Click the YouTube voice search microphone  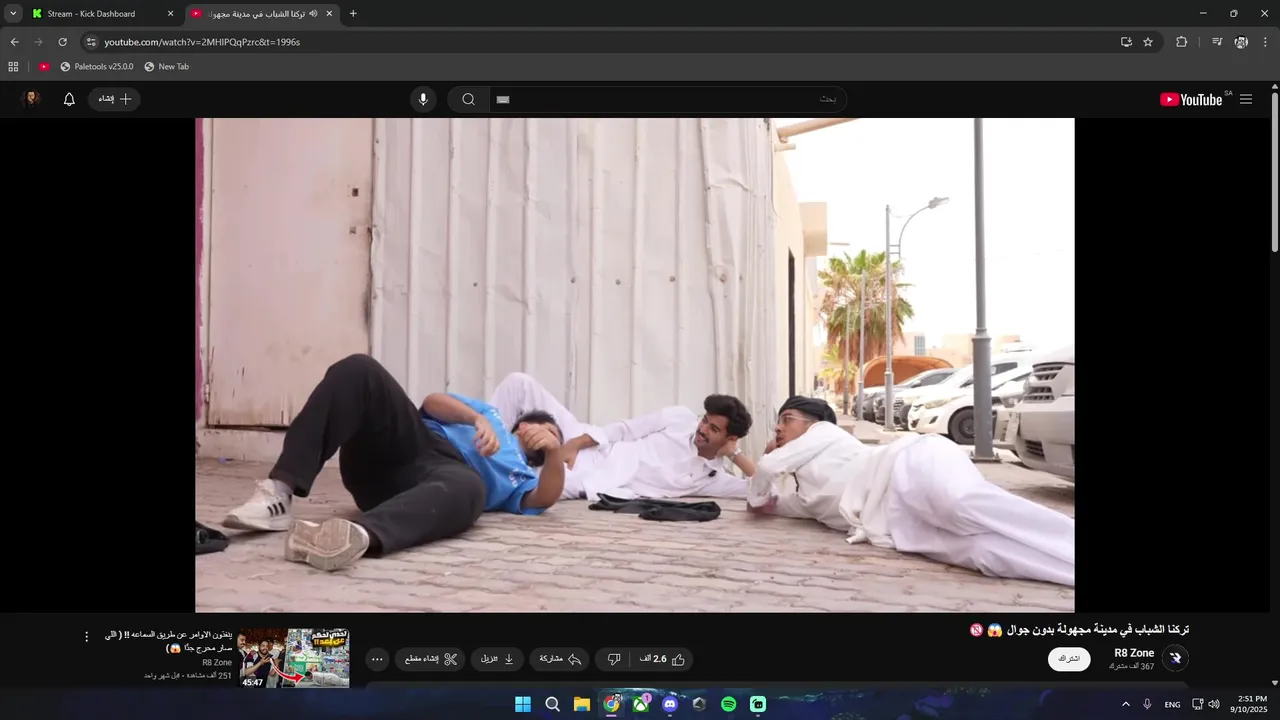click(423, 99)
